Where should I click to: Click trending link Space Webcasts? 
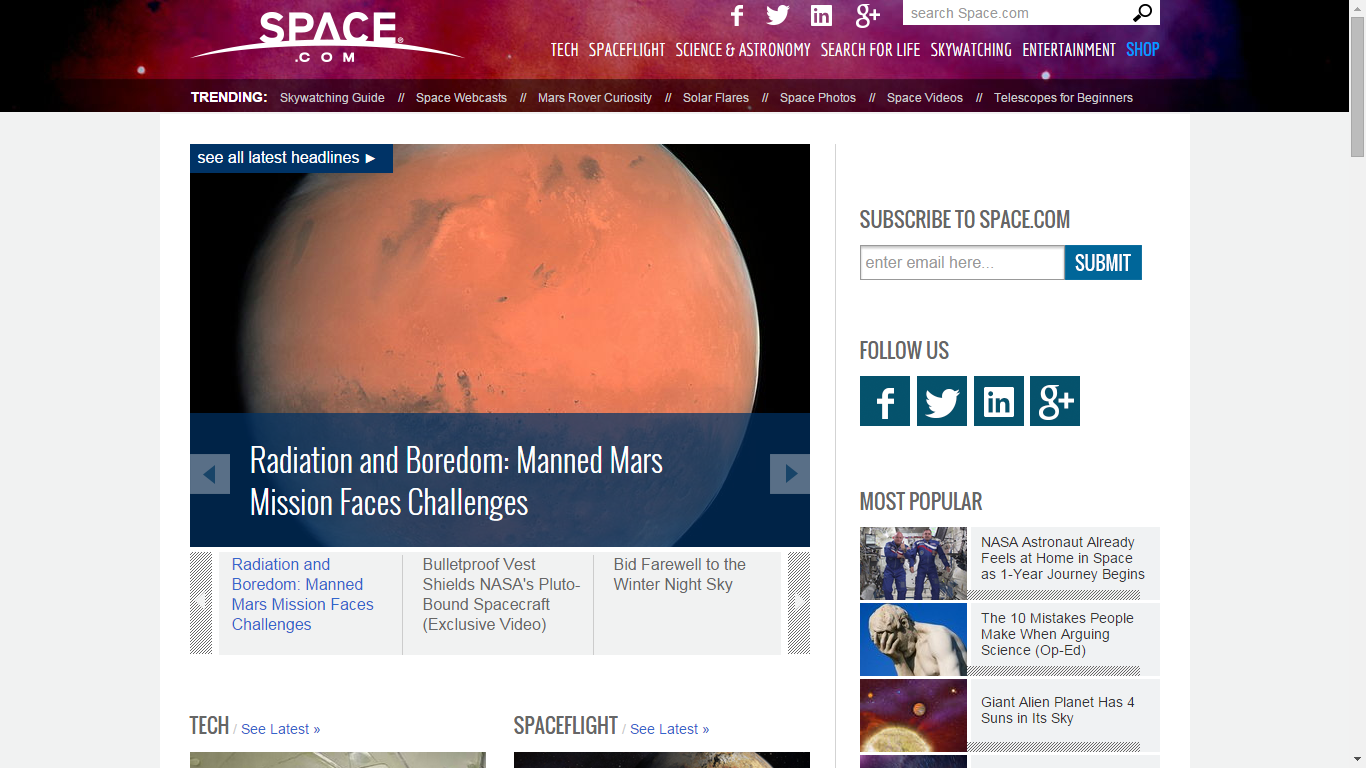[461, 98]
